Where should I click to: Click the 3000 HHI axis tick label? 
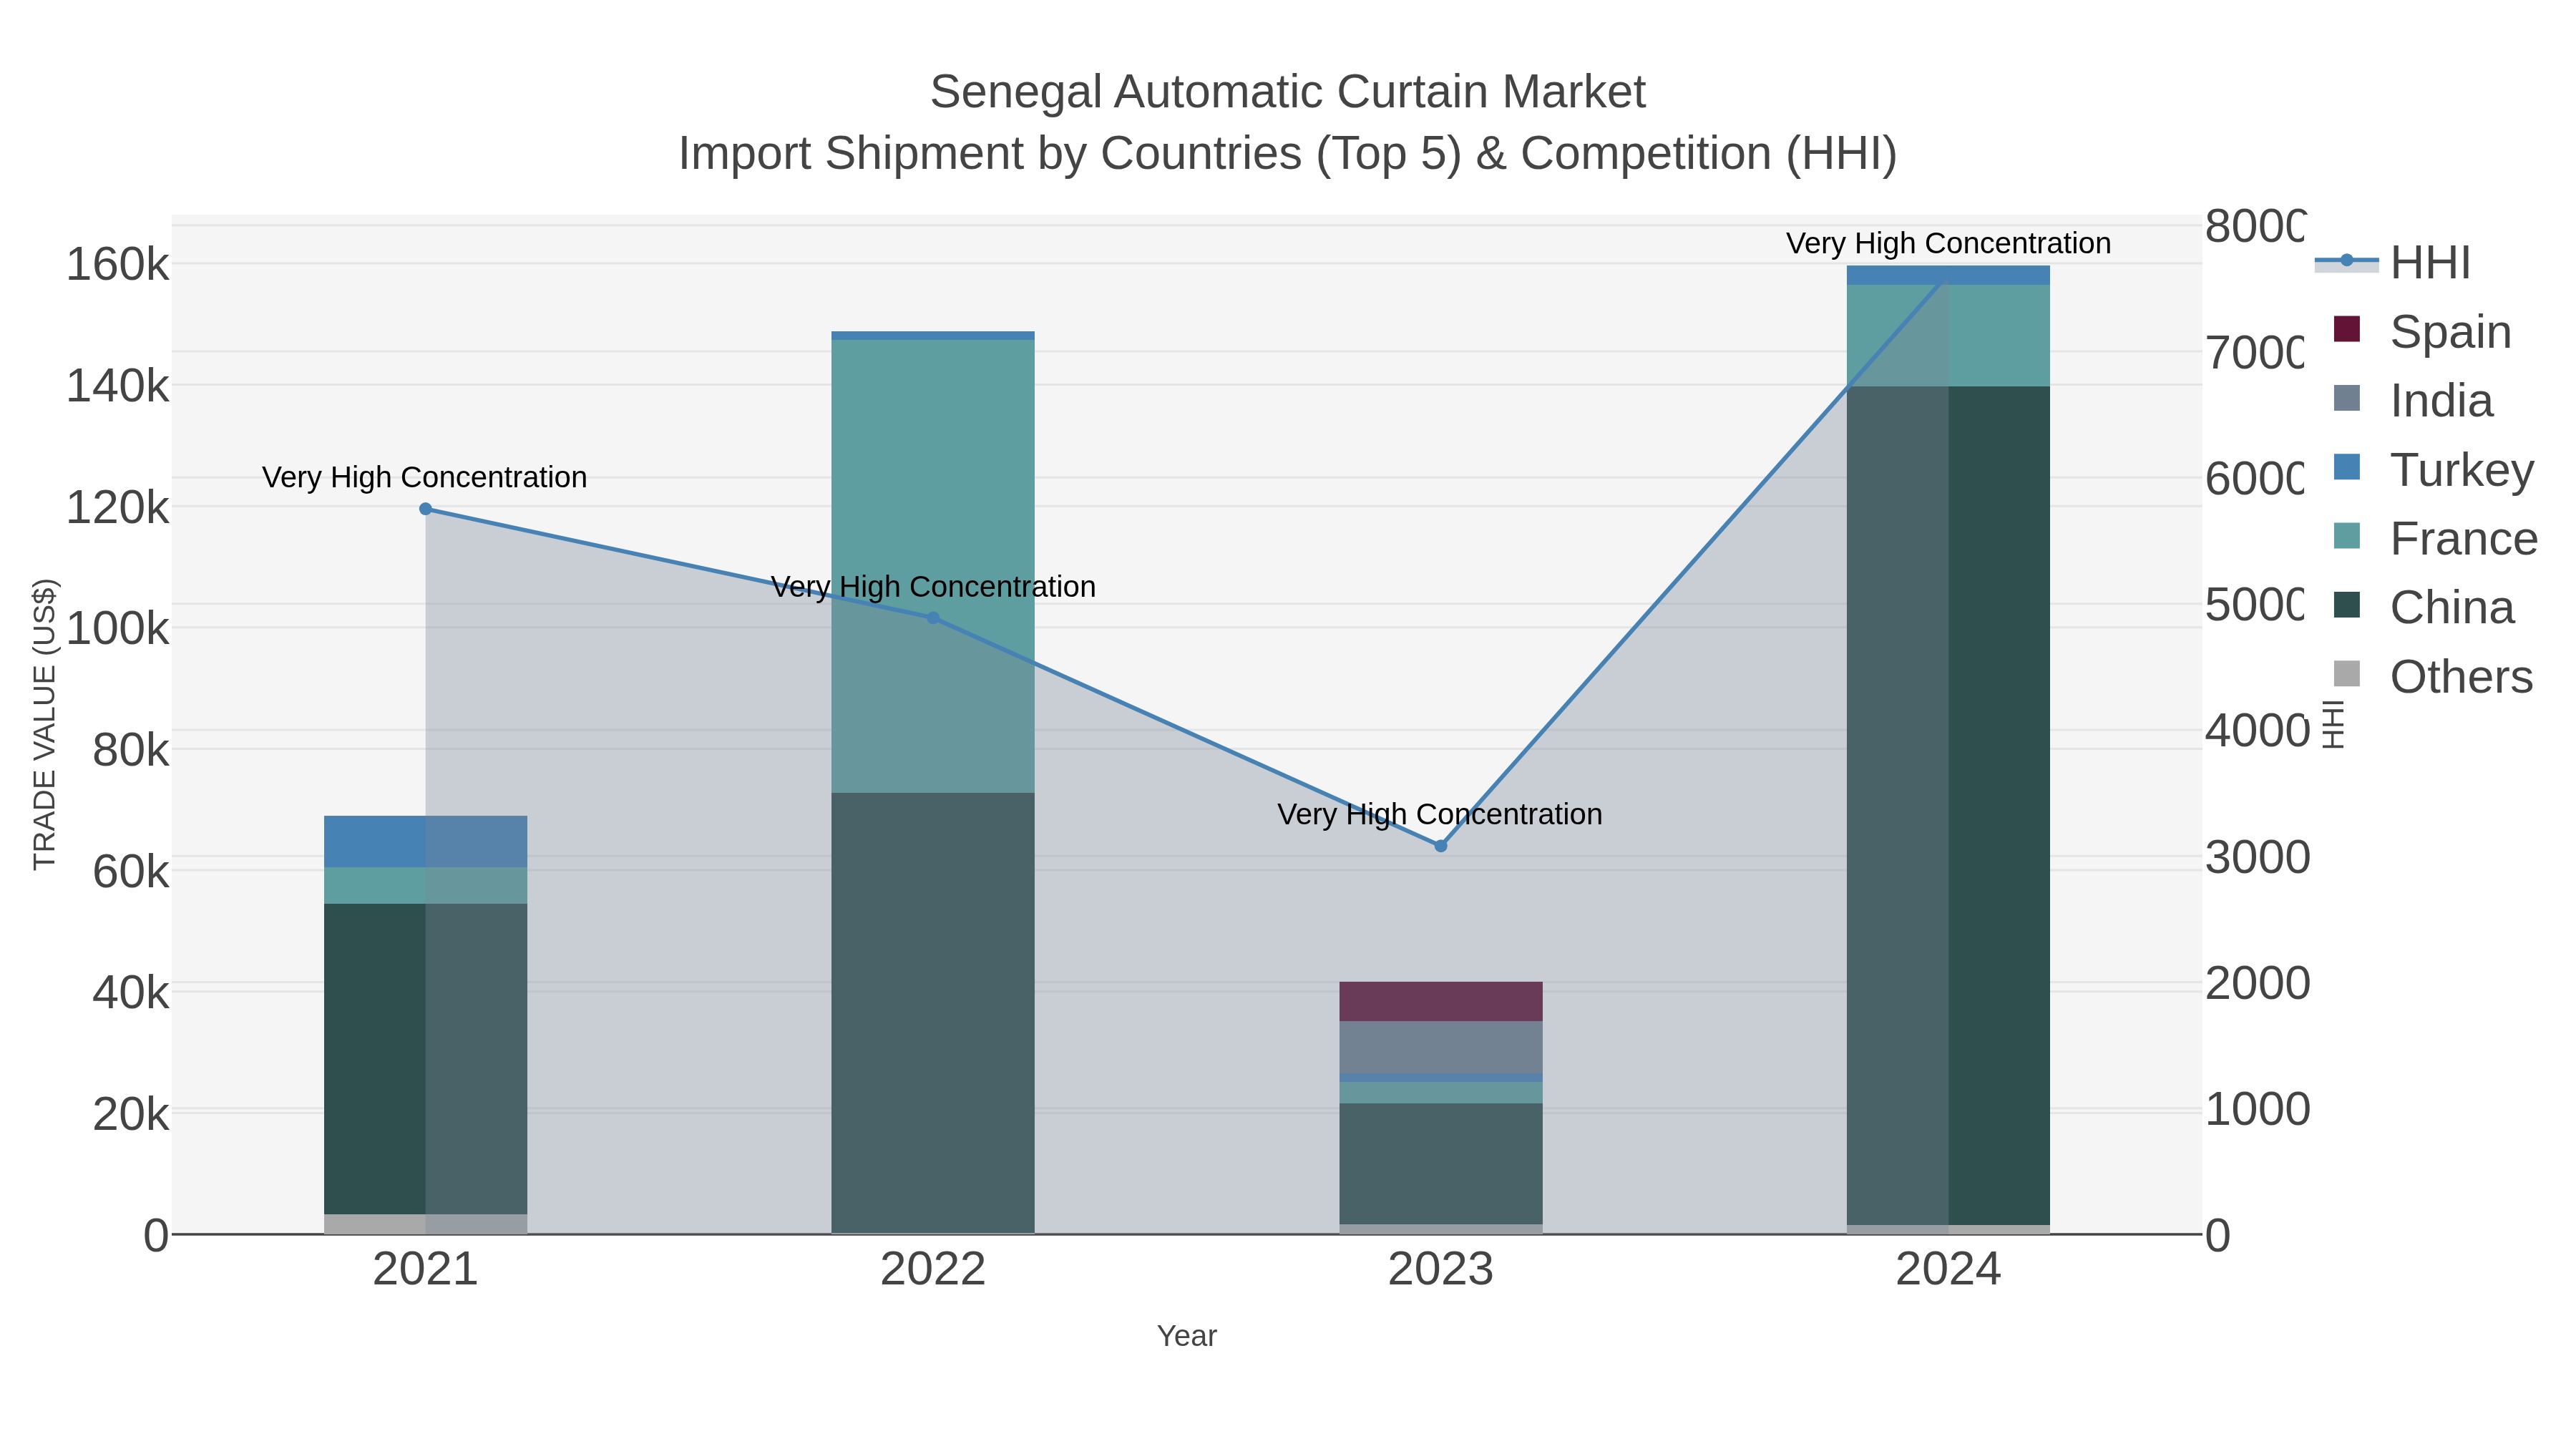pos(2257,857)
